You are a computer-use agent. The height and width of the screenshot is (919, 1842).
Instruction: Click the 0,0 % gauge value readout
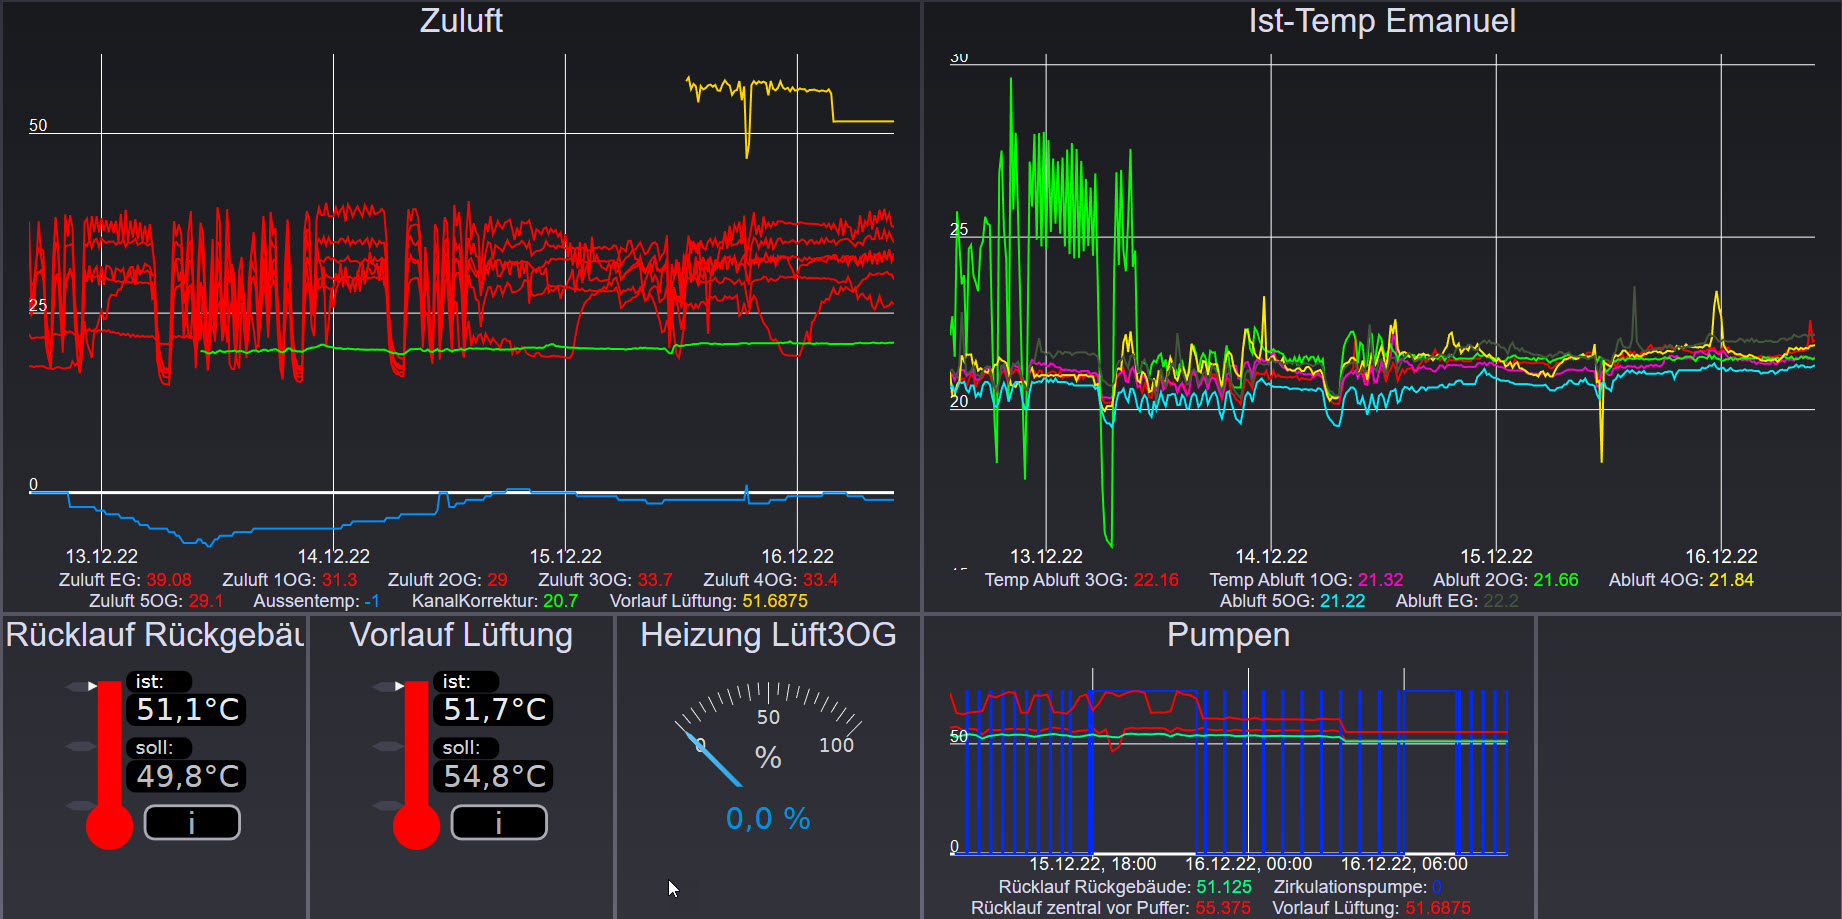click(x=768, y=819)
